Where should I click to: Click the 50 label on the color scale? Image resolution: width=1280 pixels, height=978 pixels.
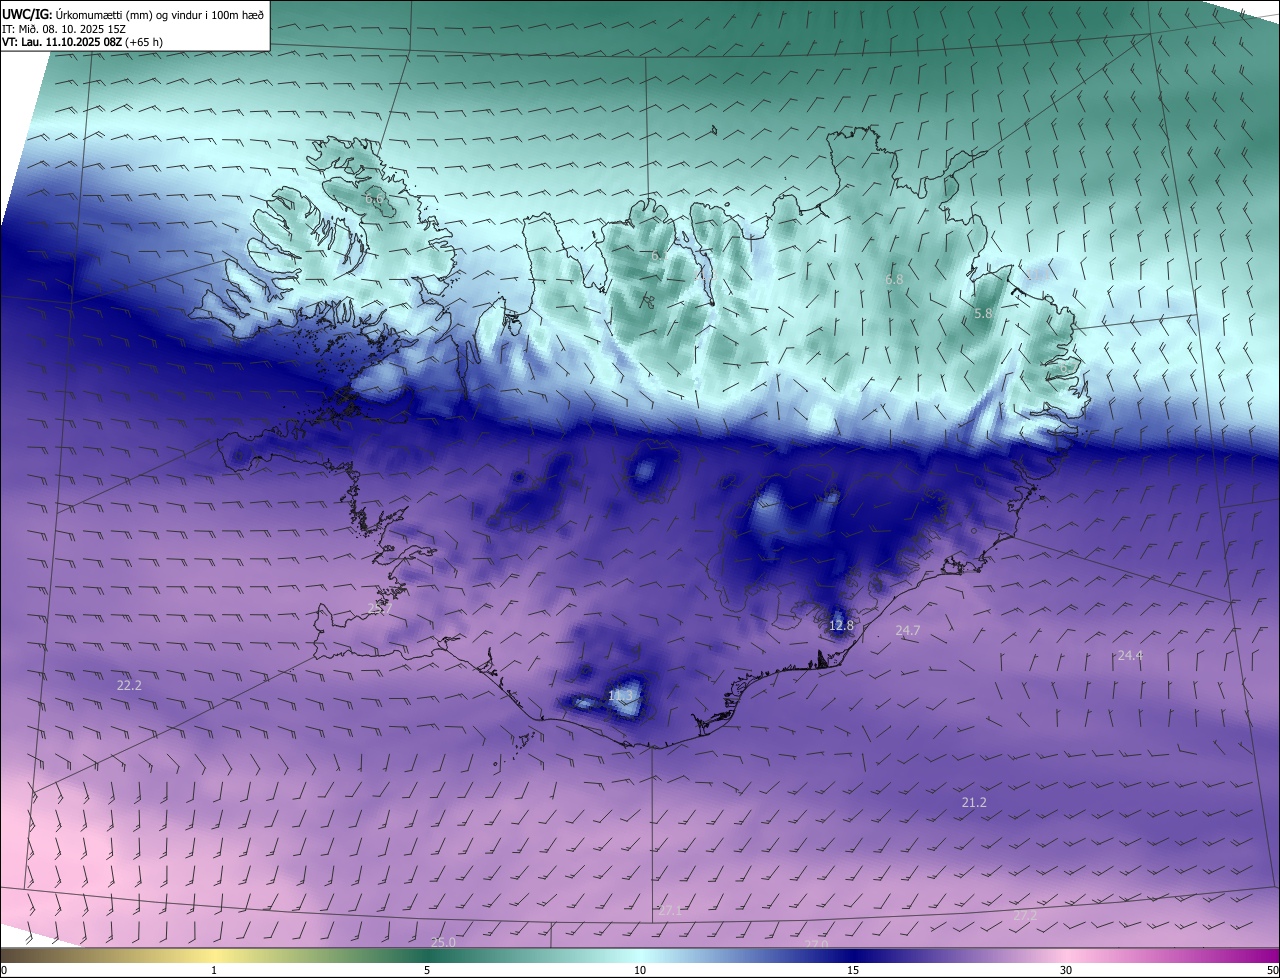(x=1272, y=970)
